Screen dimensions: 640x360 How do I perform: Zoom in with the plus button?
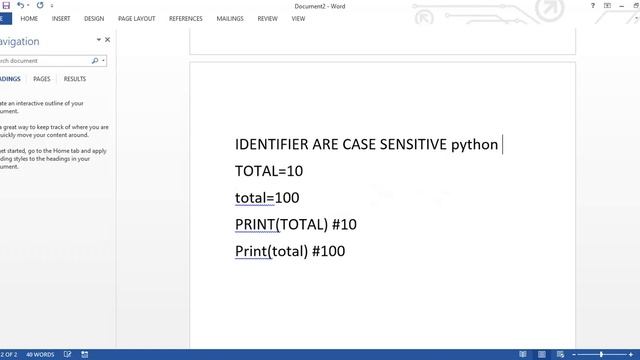point(631,355)
